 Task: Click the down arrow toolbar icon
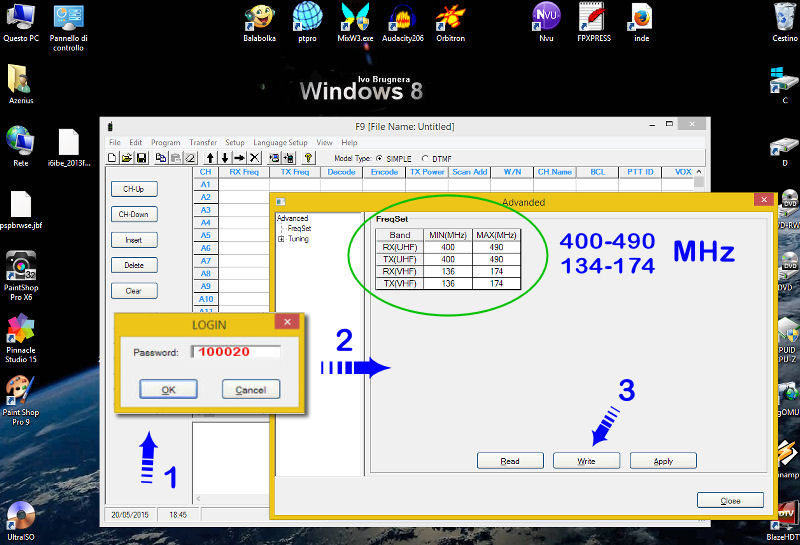(224, 158)
